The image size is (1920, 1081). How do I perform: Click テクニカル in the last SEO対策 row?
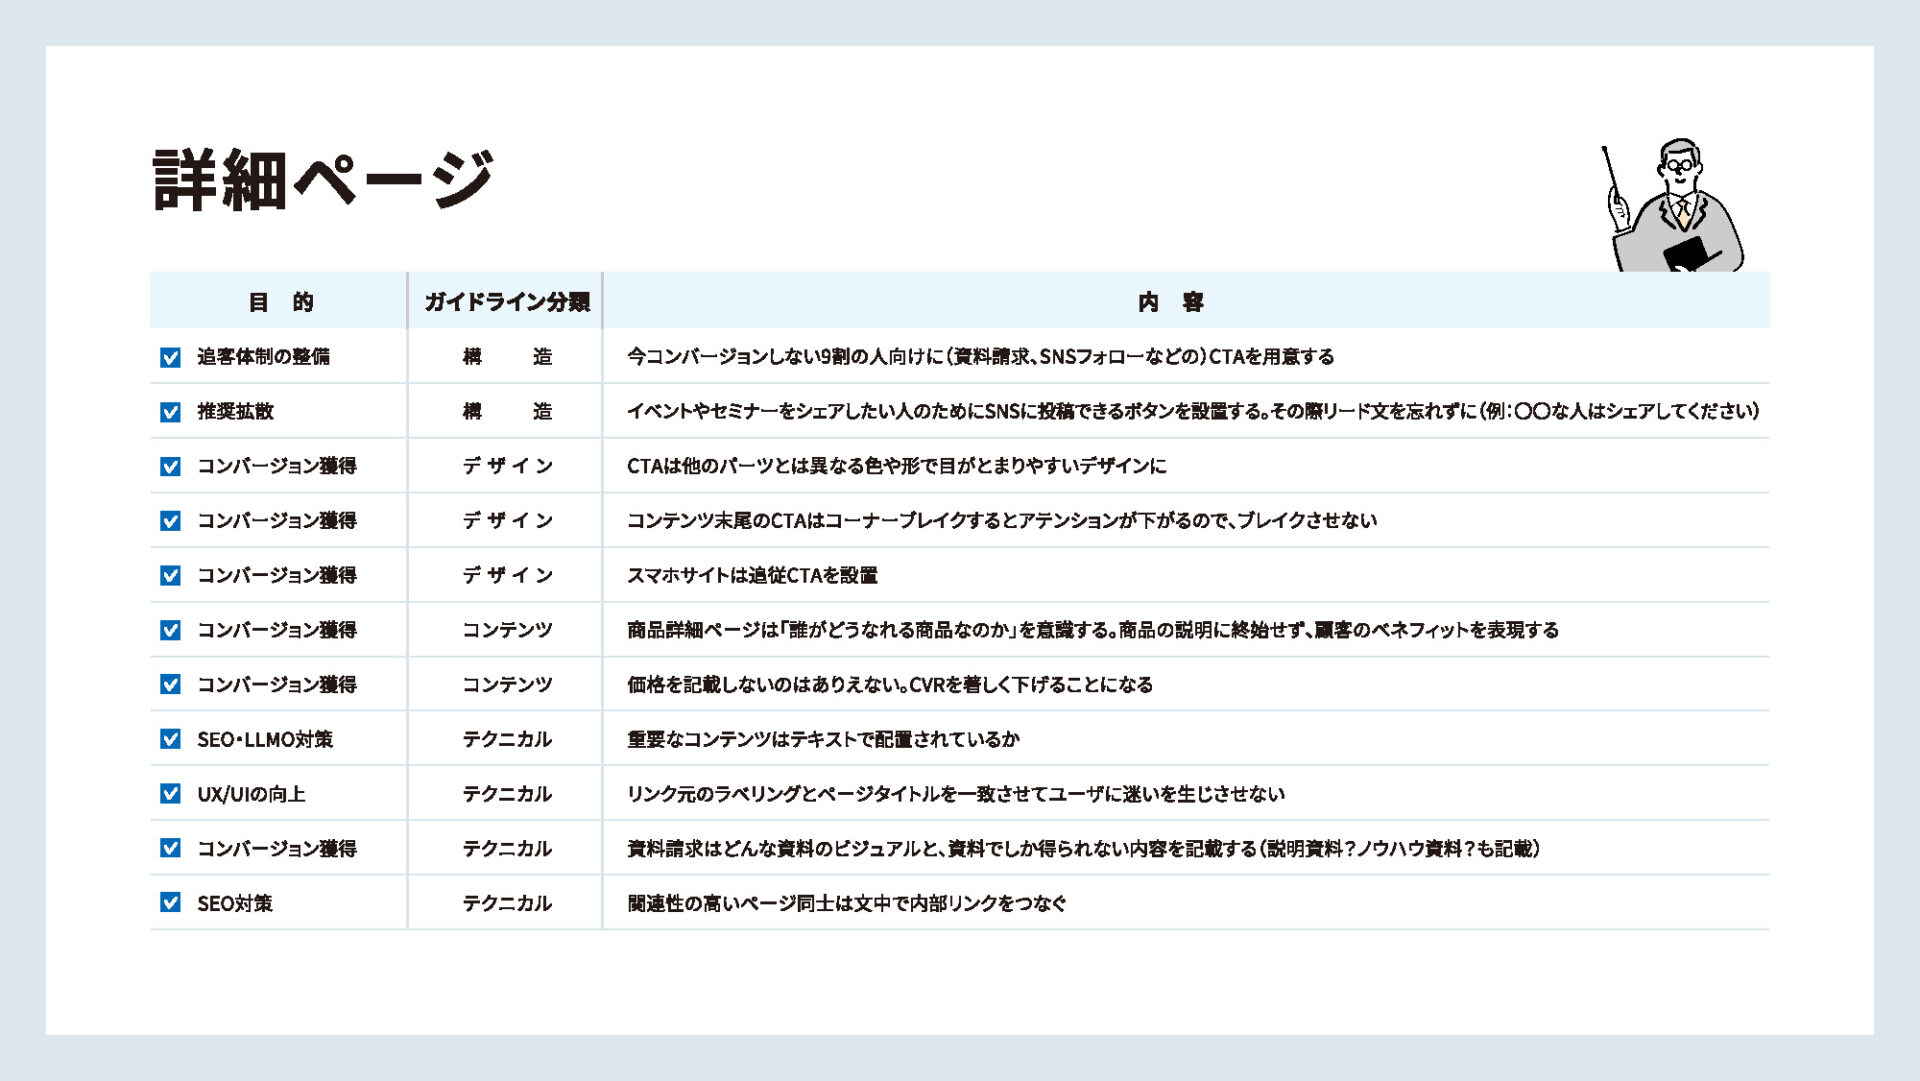coord(507,903)
